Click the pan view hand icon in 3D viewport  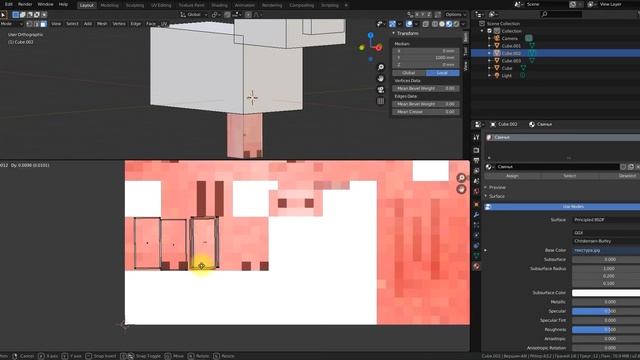click(380, 78)
